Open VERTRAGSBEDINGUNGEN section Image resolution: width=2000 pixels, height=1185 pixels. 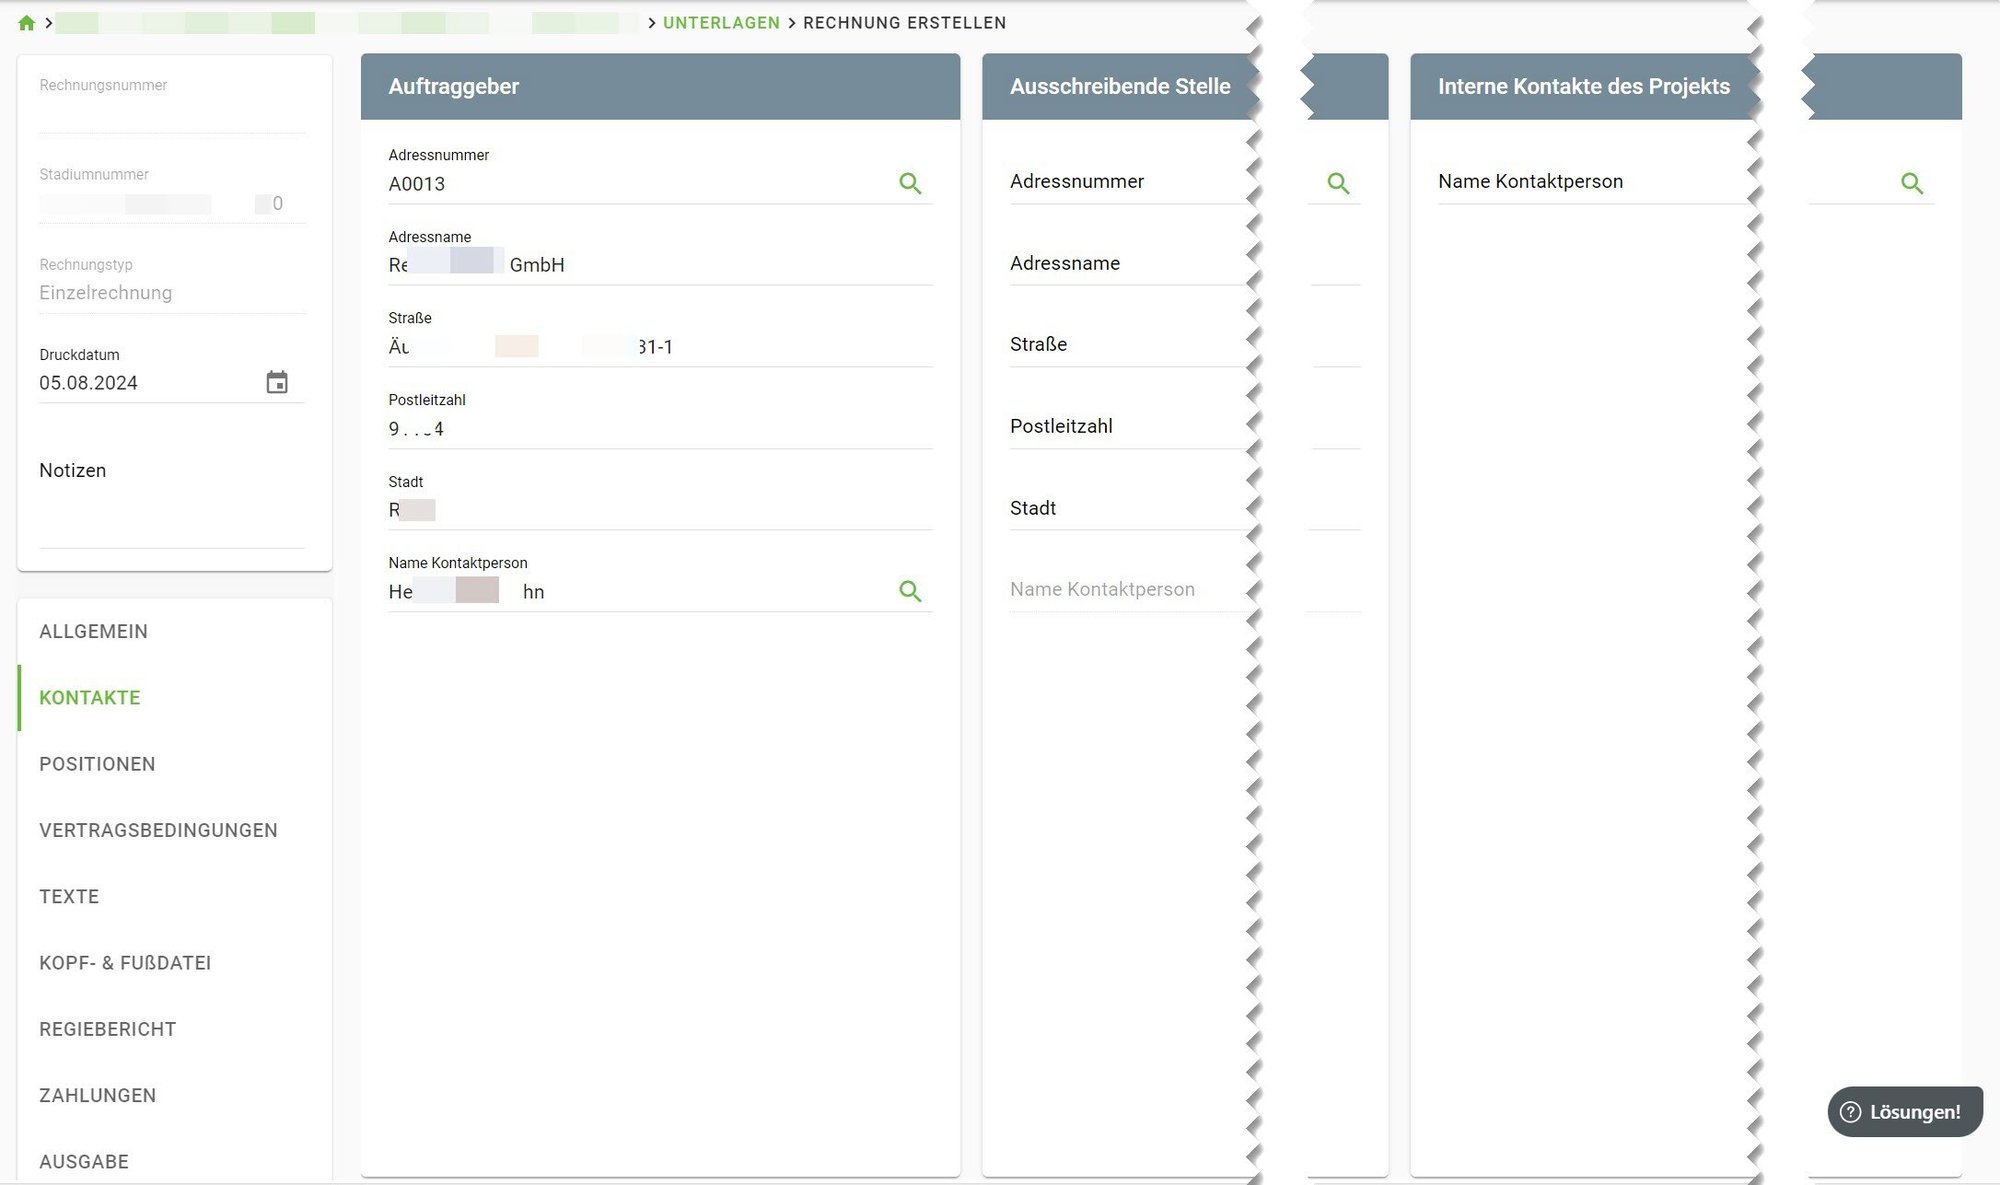[158, 830]
